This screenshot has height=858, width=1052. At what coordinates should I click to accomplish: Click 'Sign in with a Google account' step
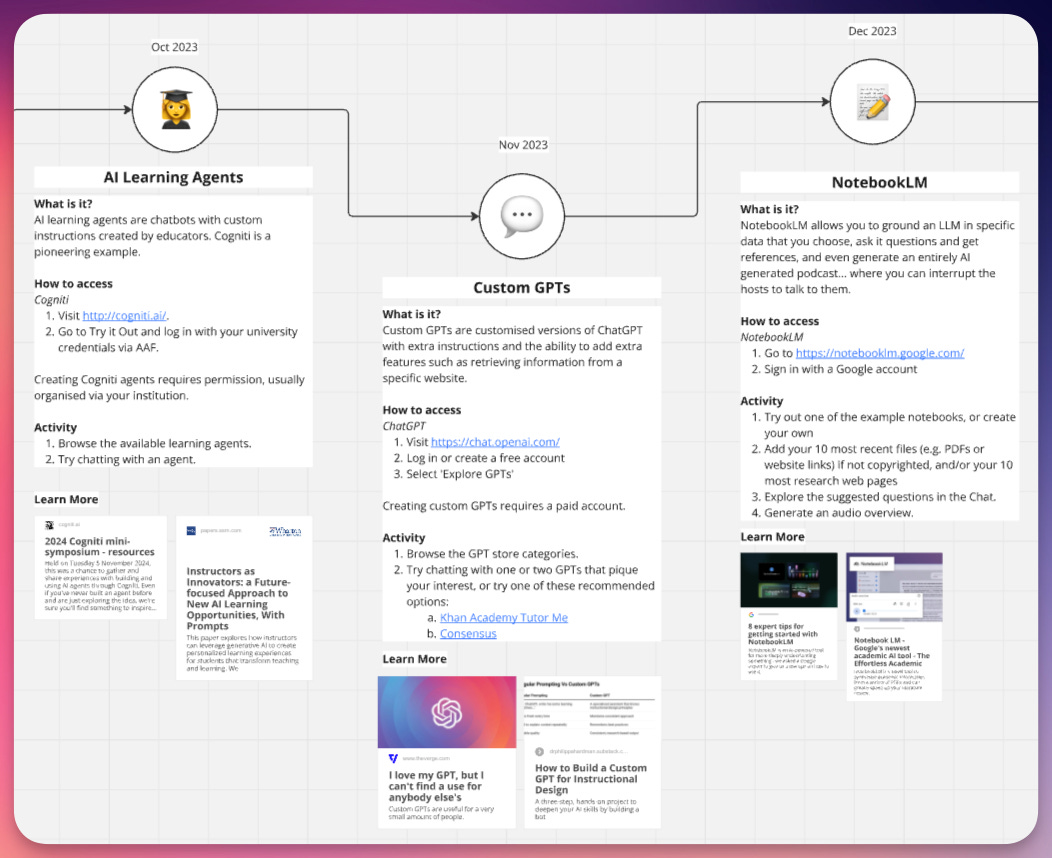(840, 369)
